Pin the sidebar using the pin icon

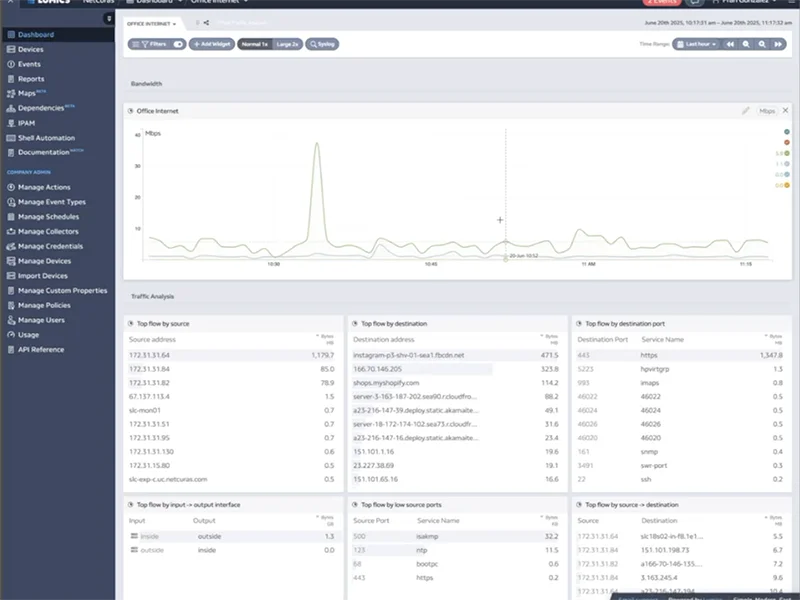click(x=109, y=18)
